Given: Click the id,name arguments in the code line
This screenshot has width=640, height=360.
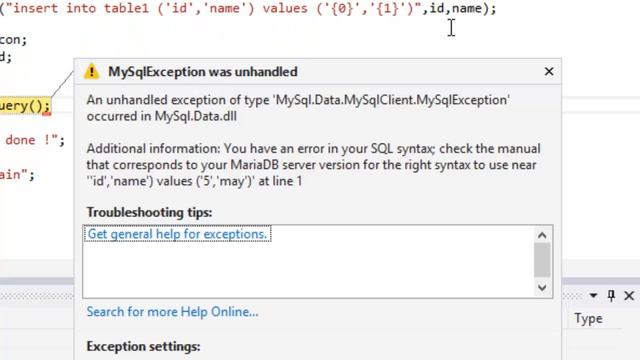Looking at the screenshot, I should pyautogui.click(x=455, y=8).
